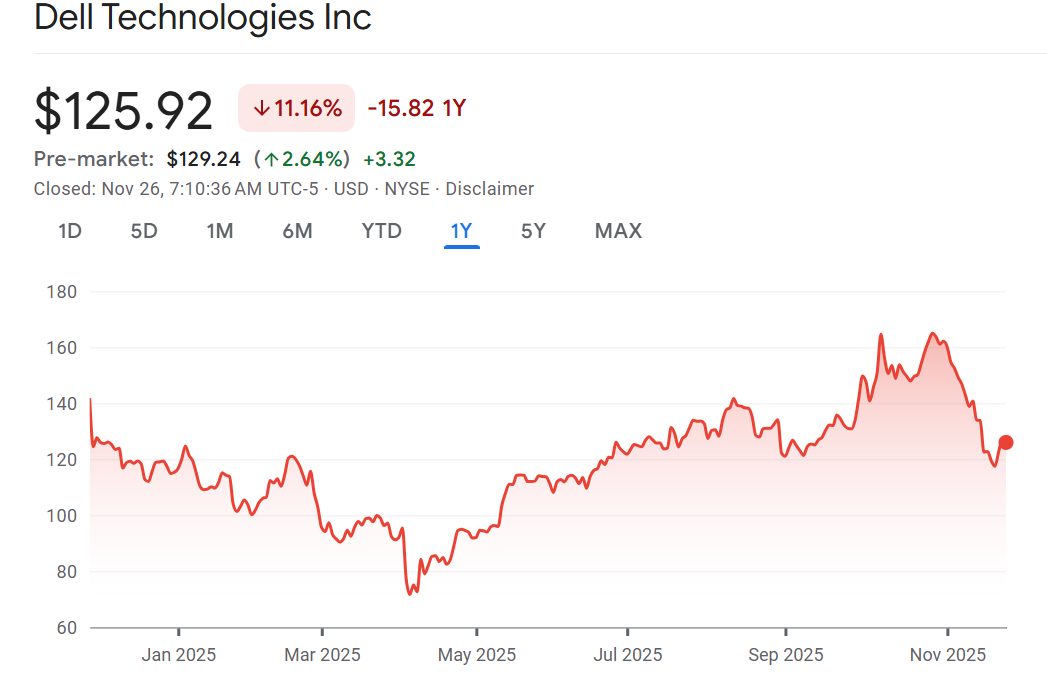Click the $125.92 current price
The image size is (1047, 696).
click(x=124, y=110)
